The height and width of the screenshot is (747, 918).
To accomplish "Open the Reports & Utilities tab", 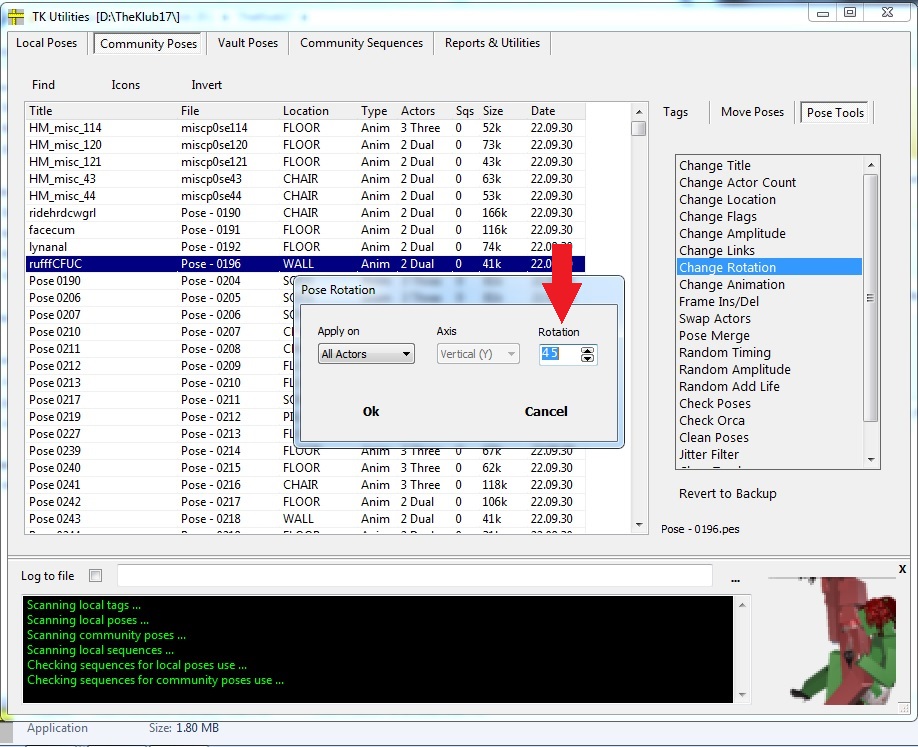I will pyautogui.click(x=492, y=43).
